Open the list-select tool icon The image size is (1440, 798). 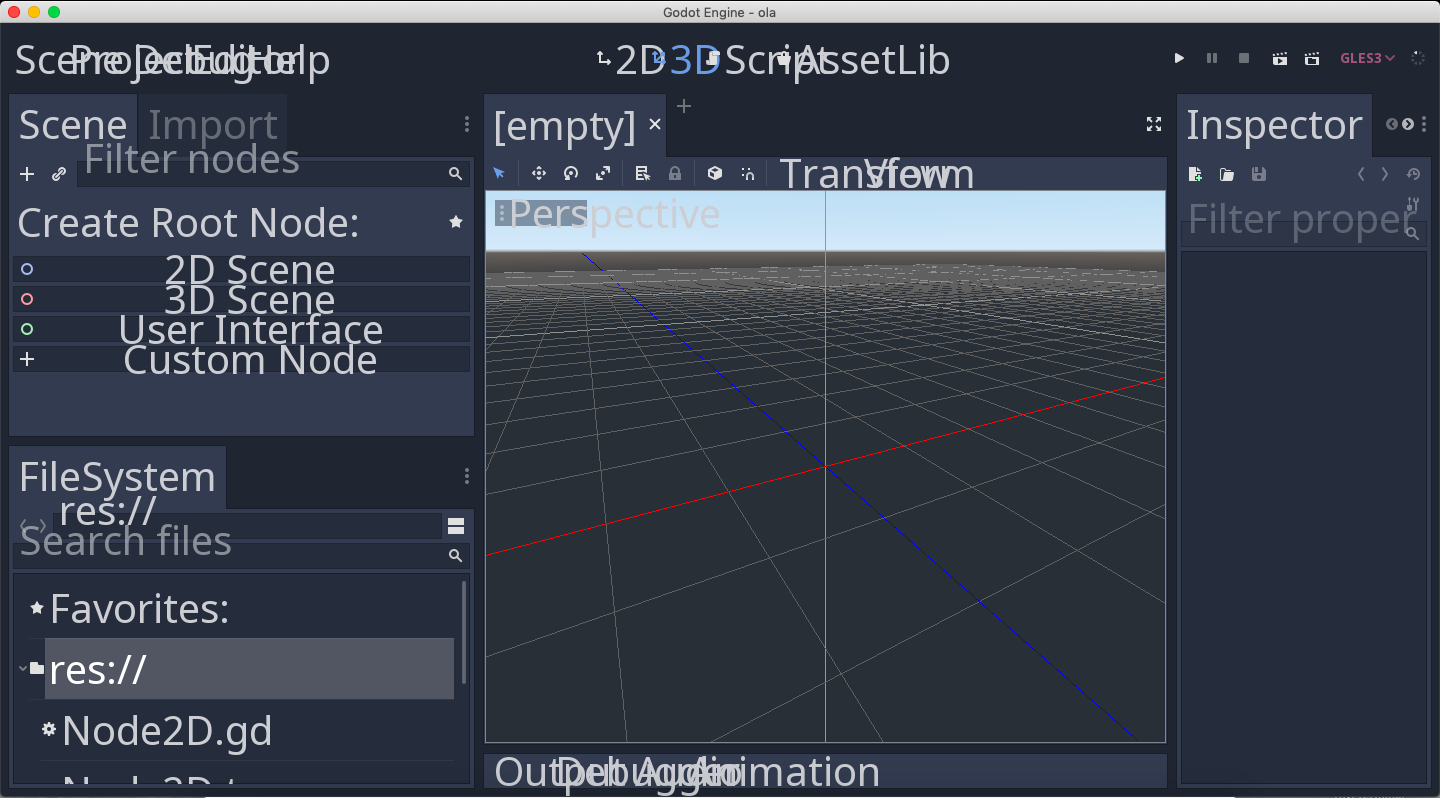[643, 174]
